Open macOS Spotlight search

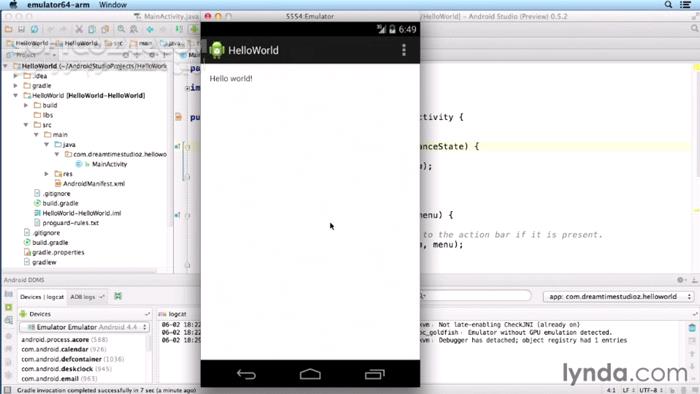[x=668, y=4]
